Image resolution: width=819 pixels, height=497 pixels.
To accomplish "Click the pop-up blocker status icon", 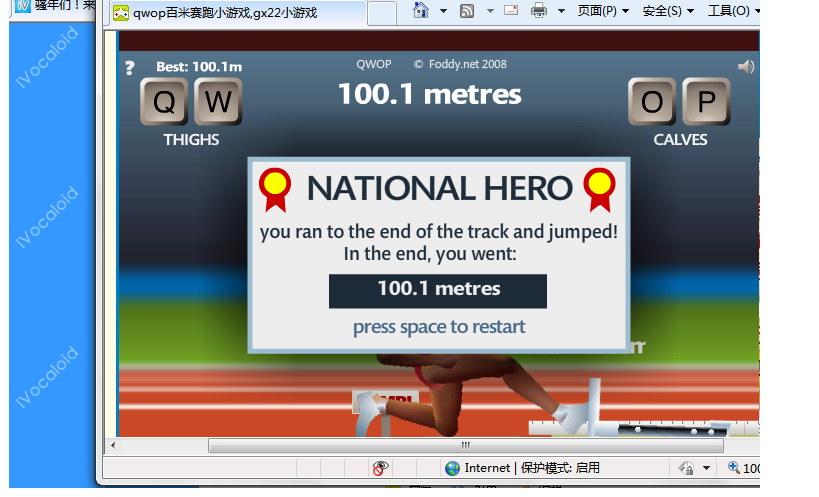I will [x=380, y=468].
